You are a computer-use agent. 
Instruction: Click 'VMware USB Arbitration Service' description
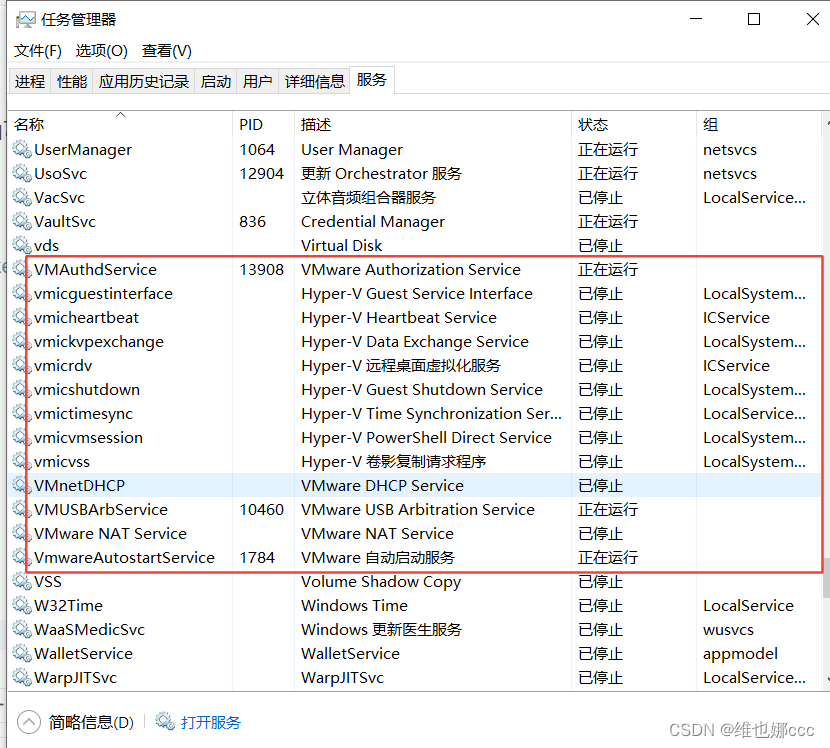418,509
